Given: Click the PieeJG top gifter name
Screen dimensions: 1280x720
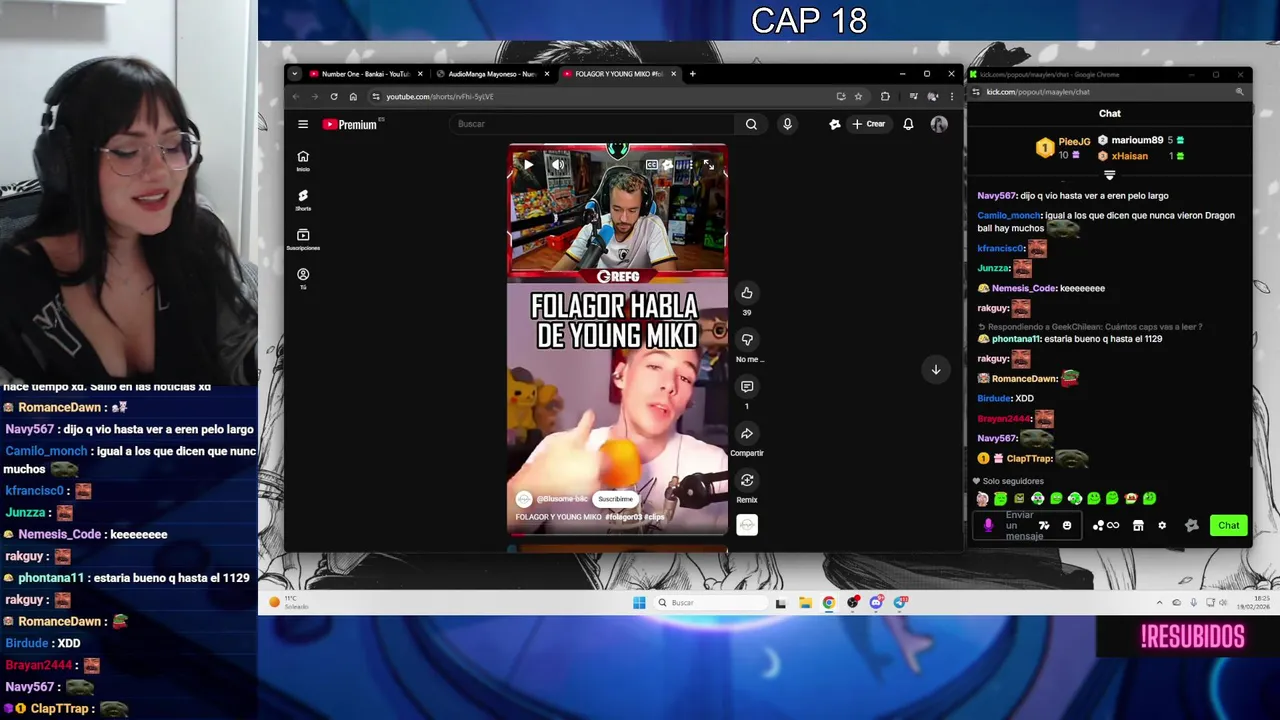Looking at the screenshot, I should [1074, 142].
